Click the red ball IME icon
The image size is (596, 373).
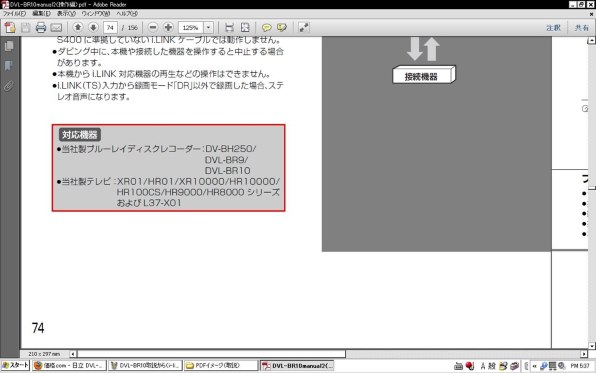click(x=470, y=366)
